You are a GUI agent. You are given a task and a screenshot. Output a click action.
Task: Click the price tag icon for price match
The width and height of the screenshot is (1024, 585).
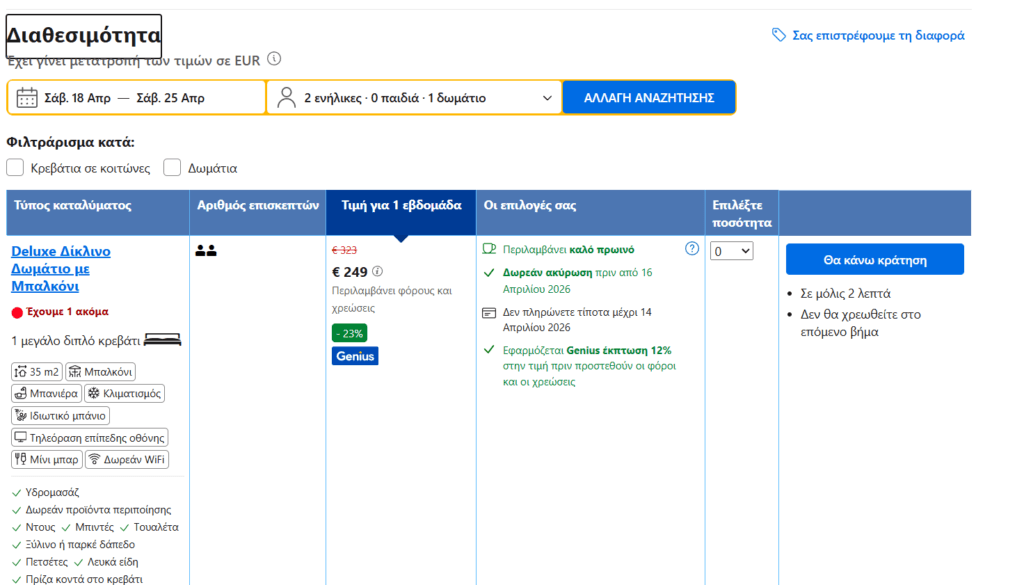(779, 35)
